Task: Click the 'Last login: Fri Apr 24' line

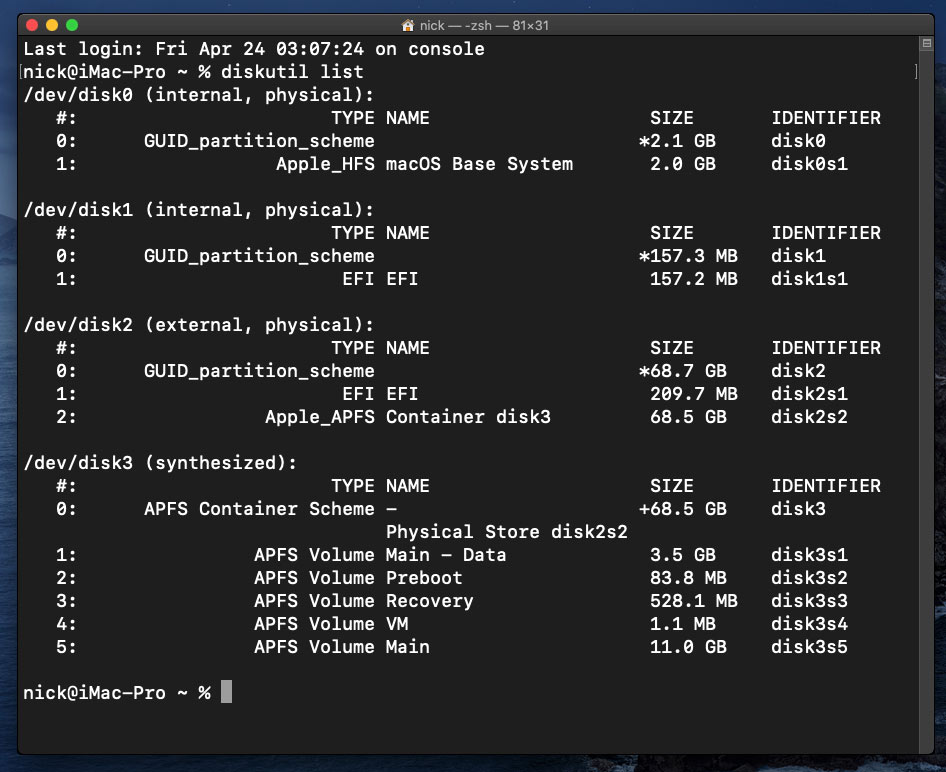Action: point(253,49)
